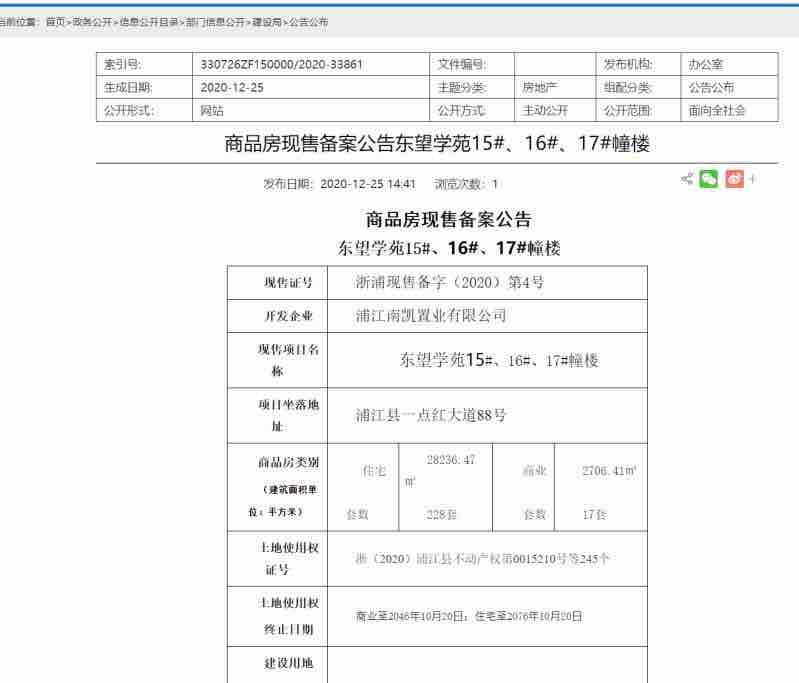Screen dimensions: 799x683
Task: Click residential area value 28236.47
Action: pos(450,460)
